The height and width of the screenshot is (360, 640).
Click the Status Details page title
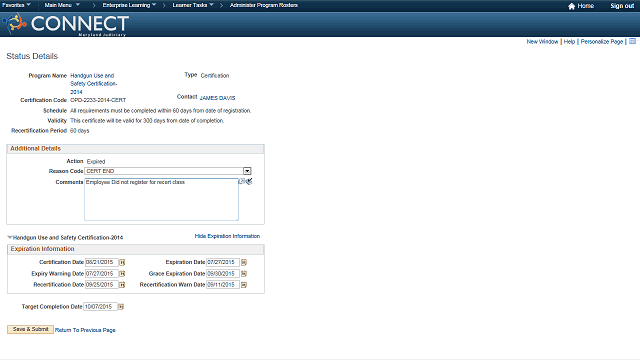tap(32, 56)
